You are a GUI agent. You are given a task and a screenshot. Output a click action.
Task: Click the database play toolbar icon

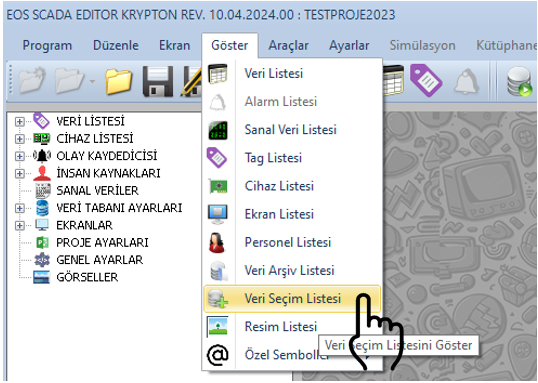(519, 81)
